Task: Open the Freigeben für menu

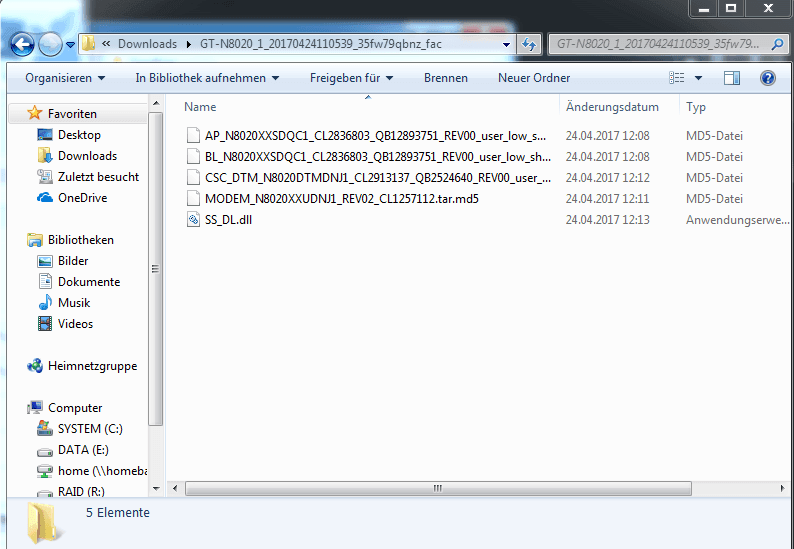Action: tap(351, 78)
